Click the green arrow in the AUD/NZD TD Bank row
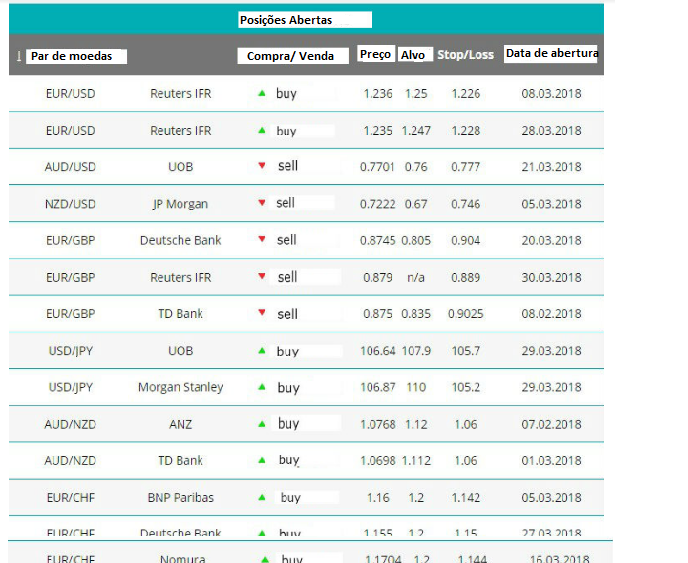This screenshot has height=563, width=688. (262, 460)
